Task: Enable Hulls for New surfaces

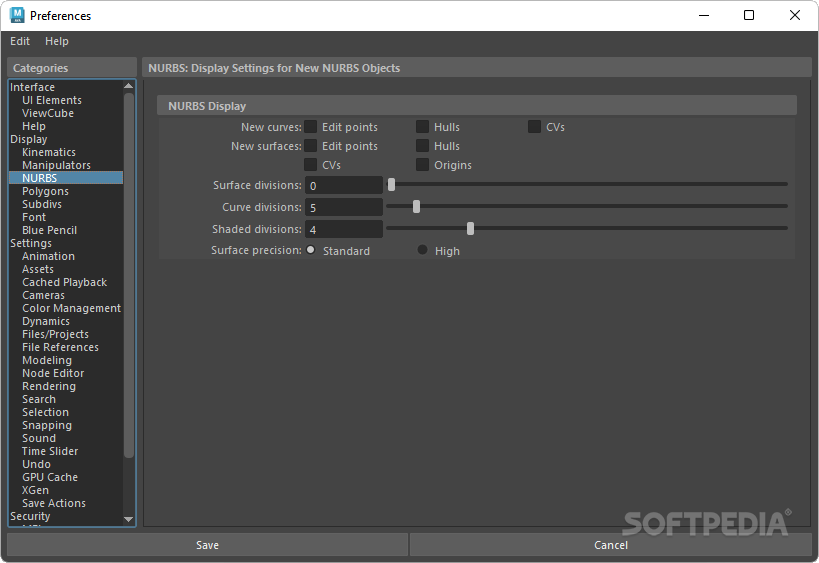Action: (422, 146)
